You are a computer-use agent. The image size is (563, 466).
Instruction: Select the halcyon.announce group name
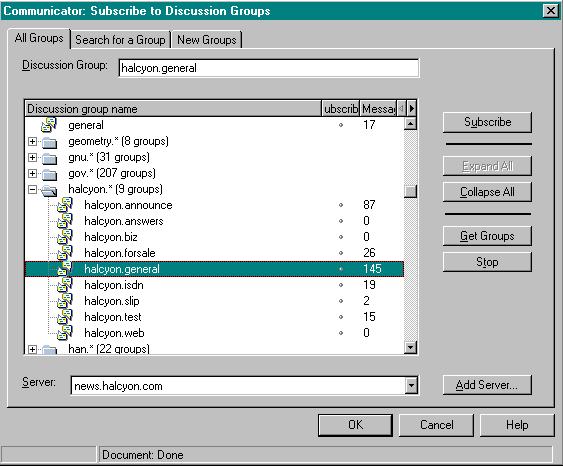coord(128,205)
